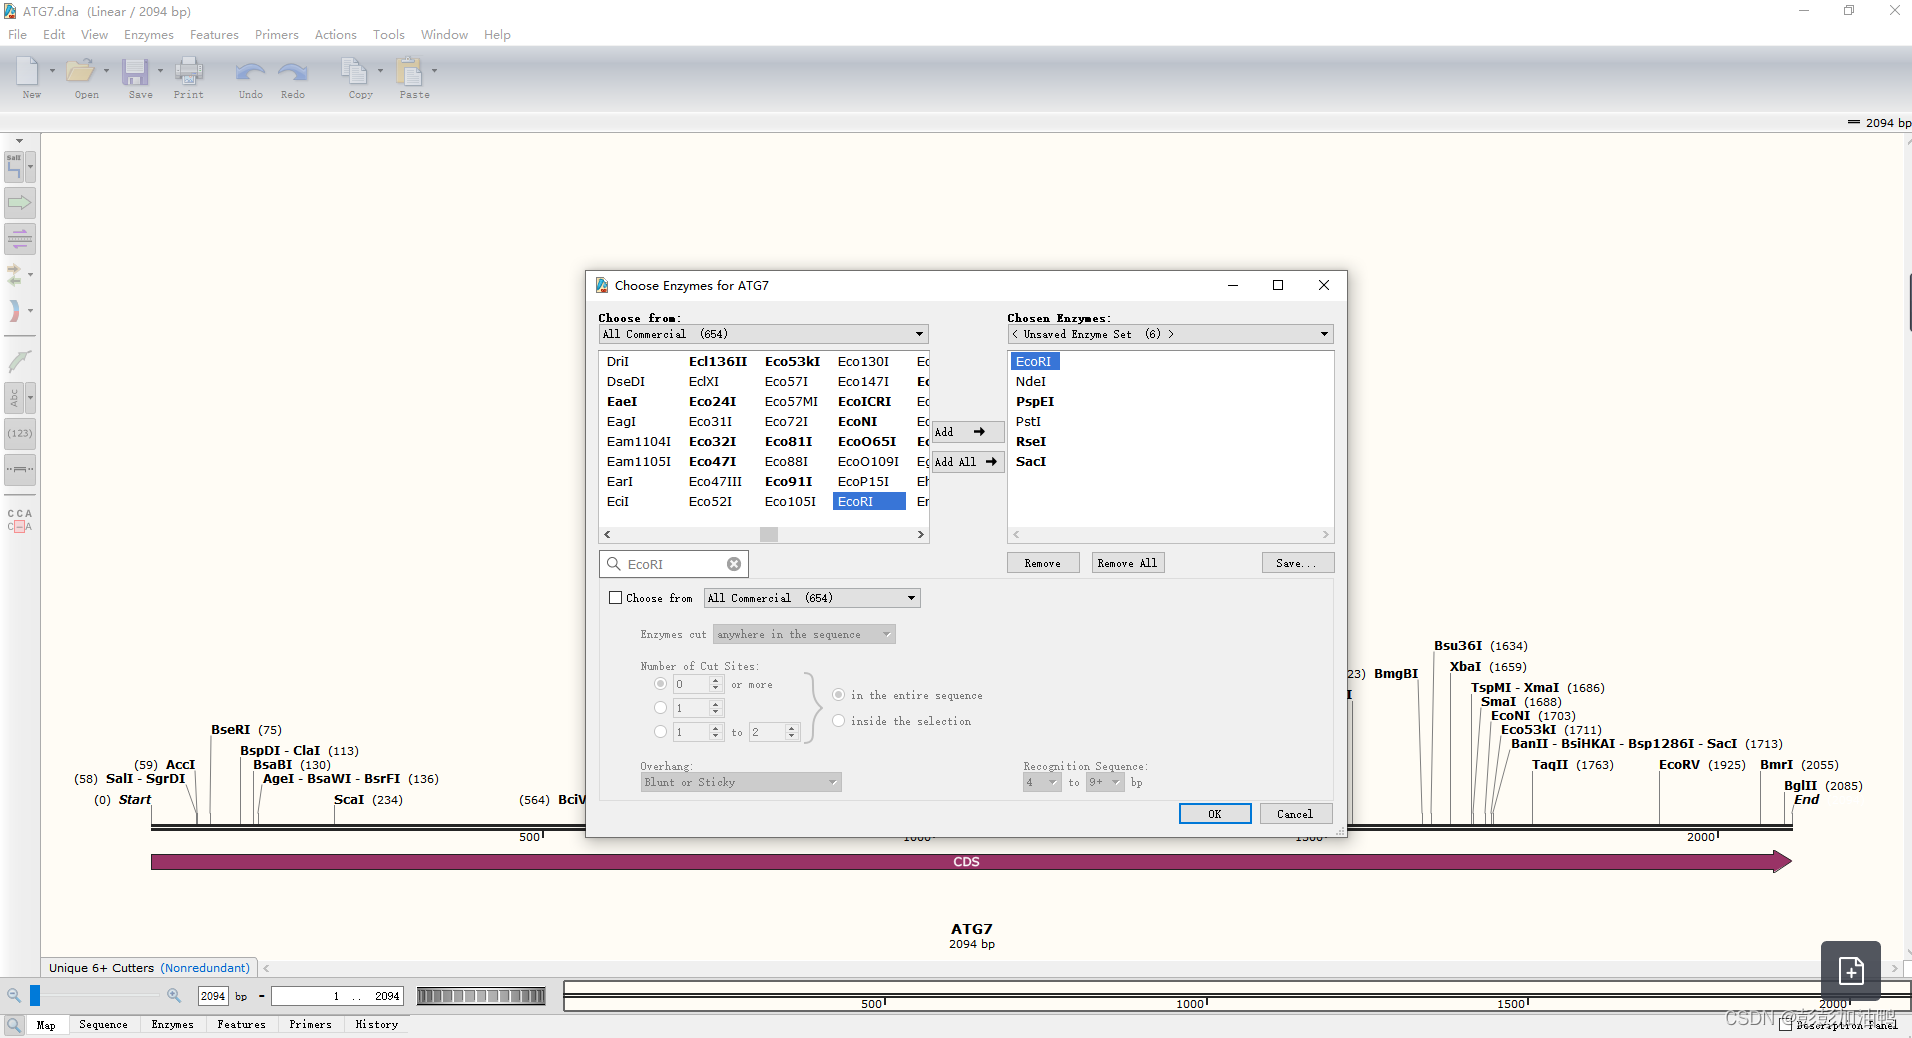Viewport: 1912px width, 1038px height.
Task: Click the Undo arrow icon
Action: (x=250, y=72)
